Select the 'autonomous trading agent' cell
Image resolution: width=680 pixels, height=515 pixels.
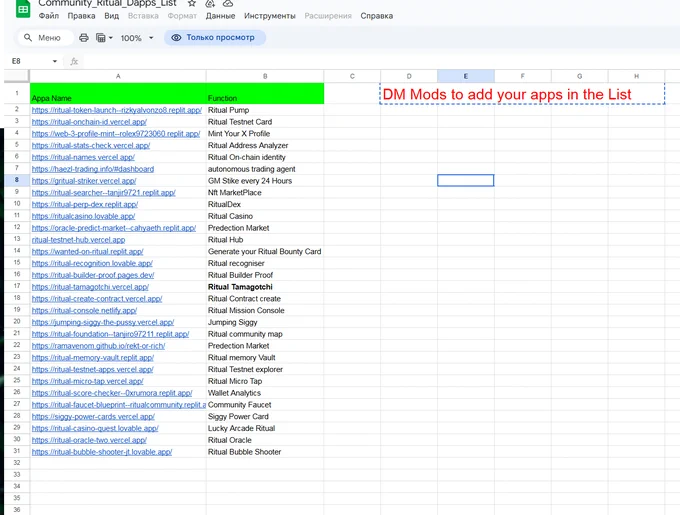265,169
